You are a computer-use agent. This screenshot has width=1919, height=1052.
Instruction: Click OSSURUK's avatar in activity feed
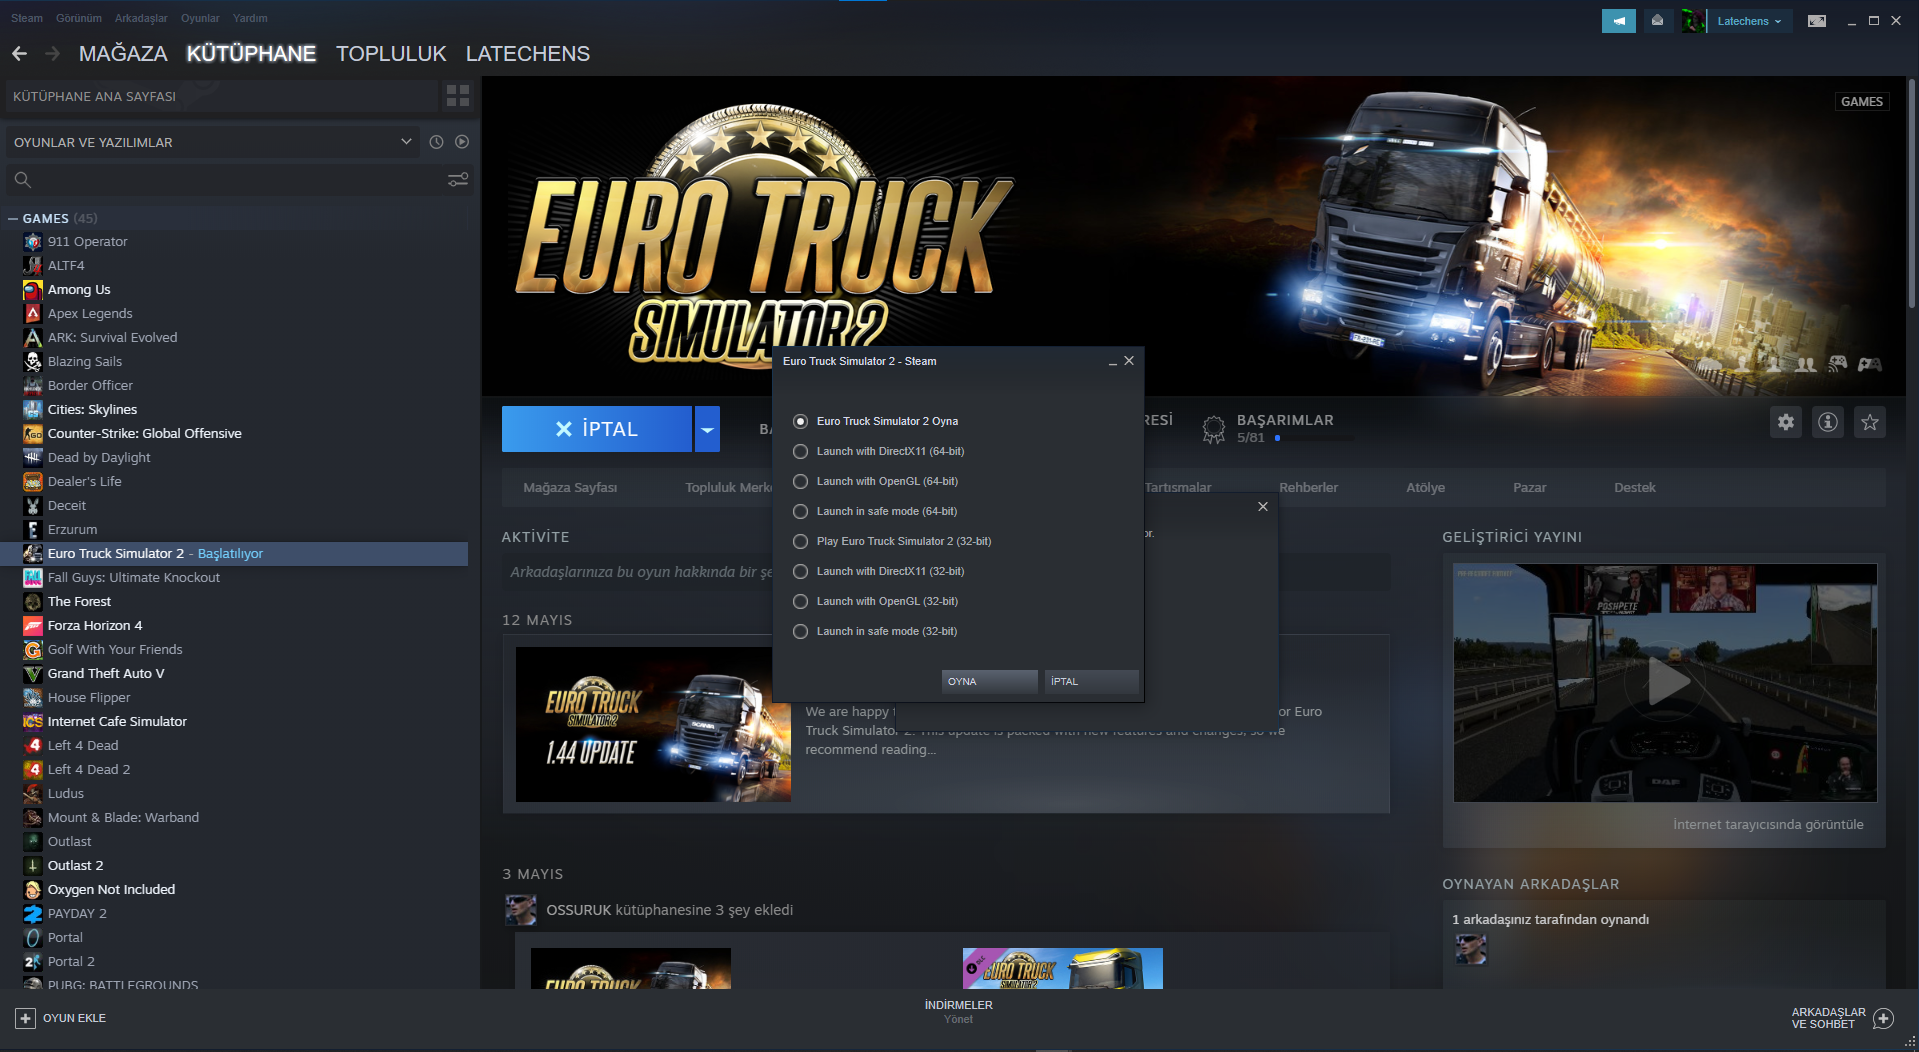521,910
